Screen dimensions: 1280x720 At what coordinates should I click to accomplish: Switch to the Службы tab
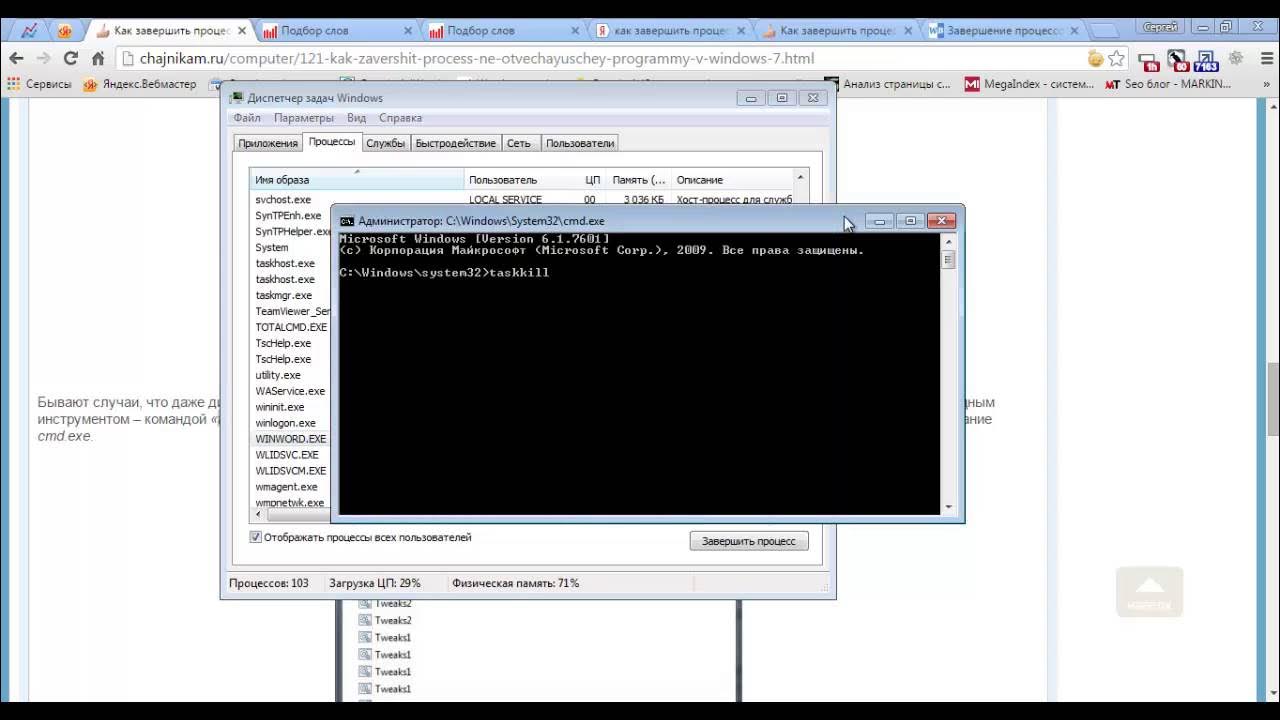point(385,143)
